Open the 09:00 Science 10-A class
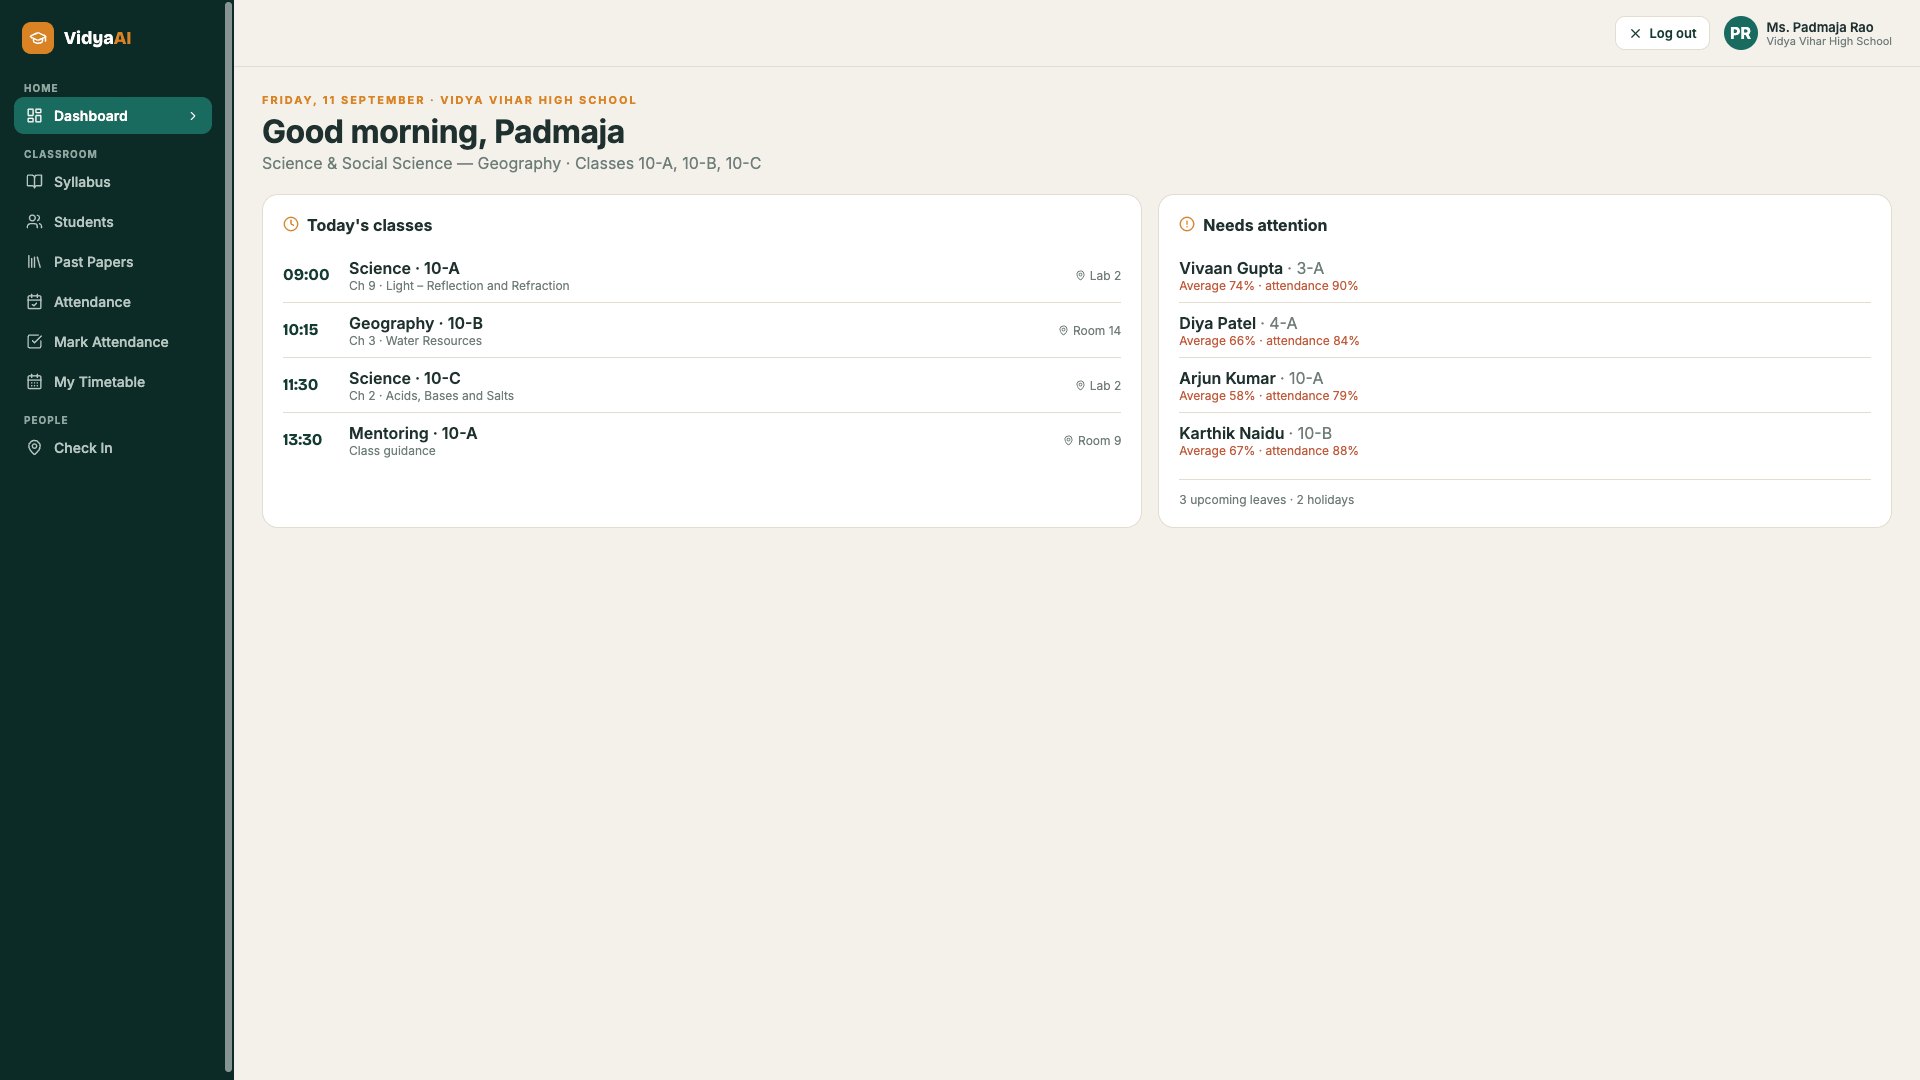 click(x=701, y=276)
